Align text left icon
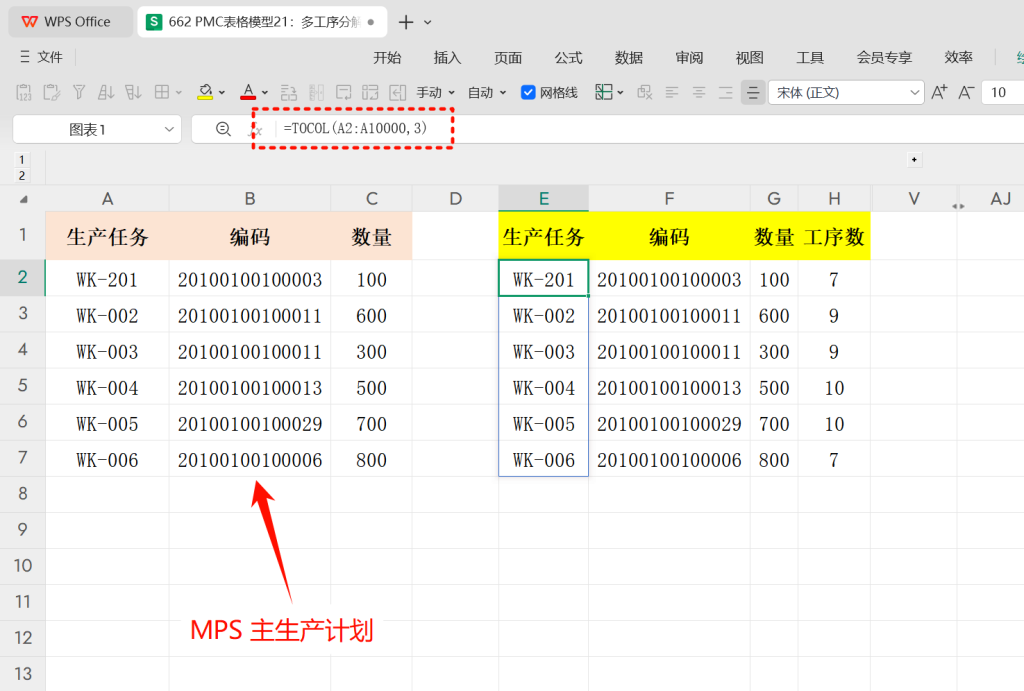The width and height of the screenshot is (1024, 691). click(672, 93)
